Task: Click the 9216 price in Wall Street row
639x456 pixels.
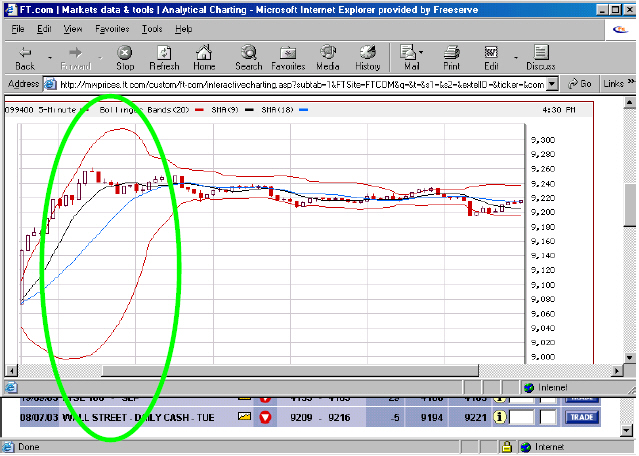Action: (x=339, y=418)
